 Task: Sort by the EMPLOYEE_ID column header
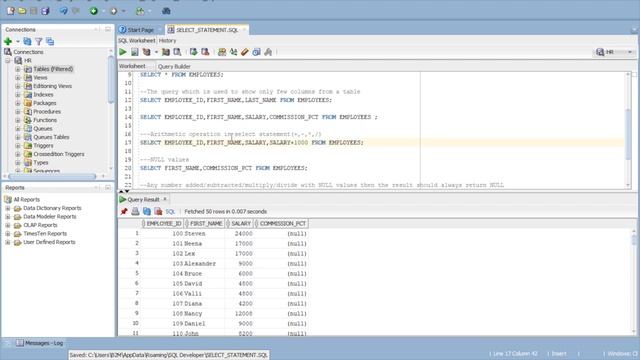tap(162, 224)
